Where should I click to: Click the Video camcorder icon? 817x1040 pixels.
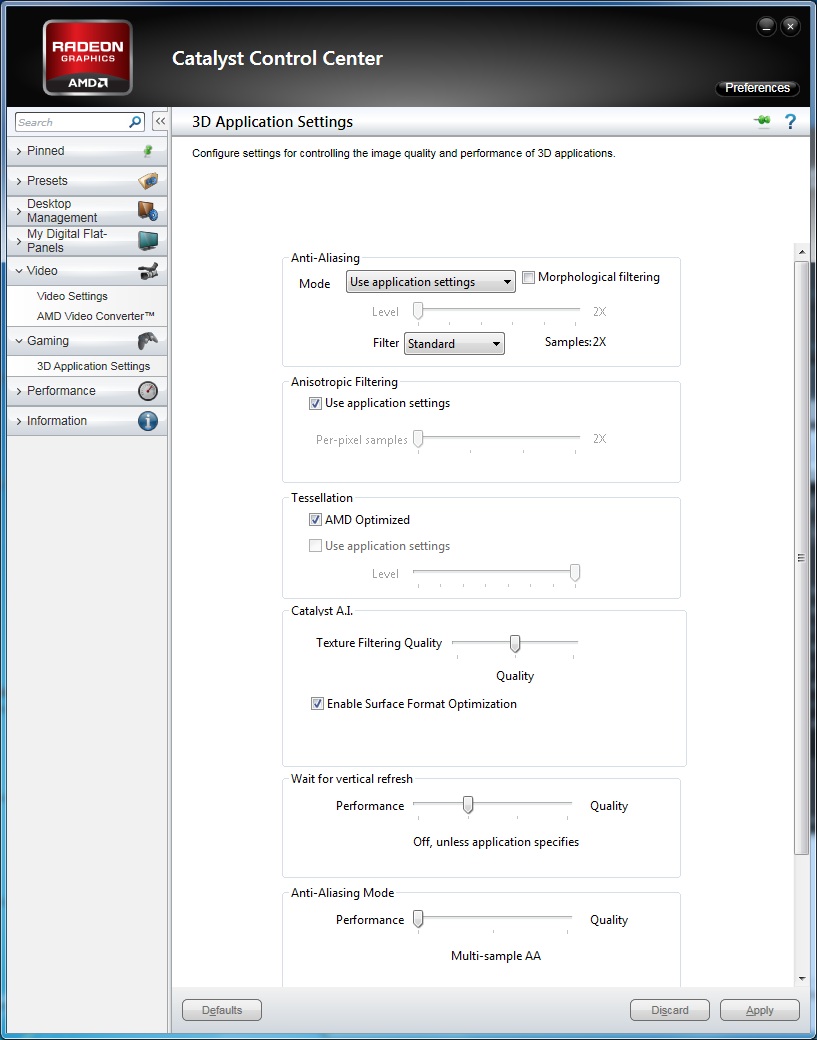click(x=148, y=271)
